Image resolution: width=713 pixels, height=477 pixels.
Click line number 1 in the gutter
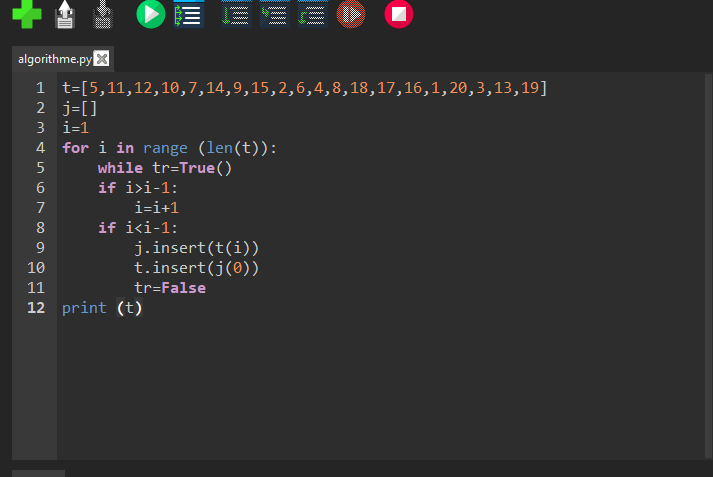click(40, 88)
